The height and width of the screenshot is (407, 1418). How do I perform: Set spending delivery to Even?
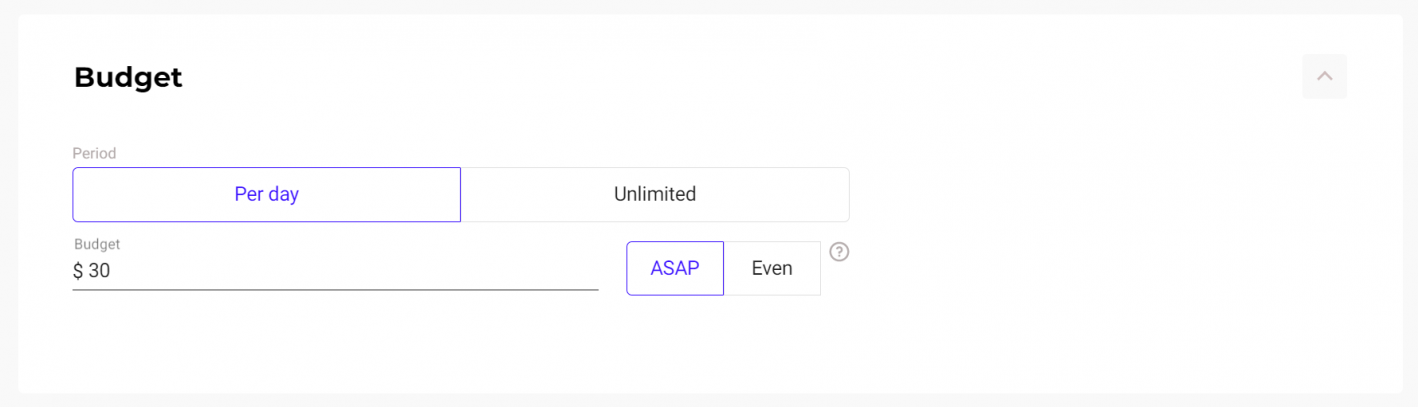click(x=772, y=268)
